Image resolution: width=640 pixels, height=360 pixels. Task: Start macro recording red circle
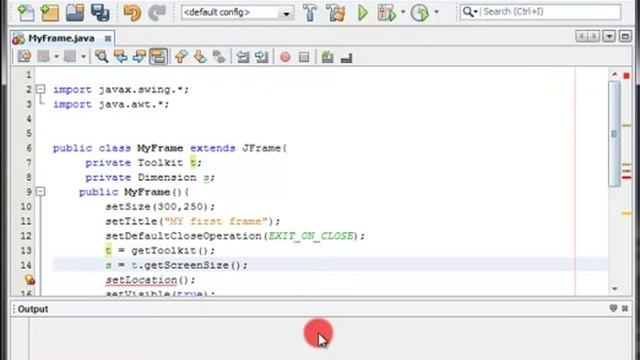[x=285, y=57]
